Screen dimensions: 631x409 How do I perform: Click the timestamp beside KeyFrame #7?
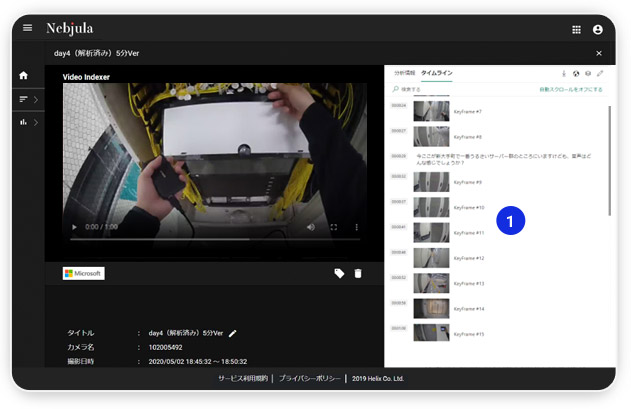coord(399,105)
